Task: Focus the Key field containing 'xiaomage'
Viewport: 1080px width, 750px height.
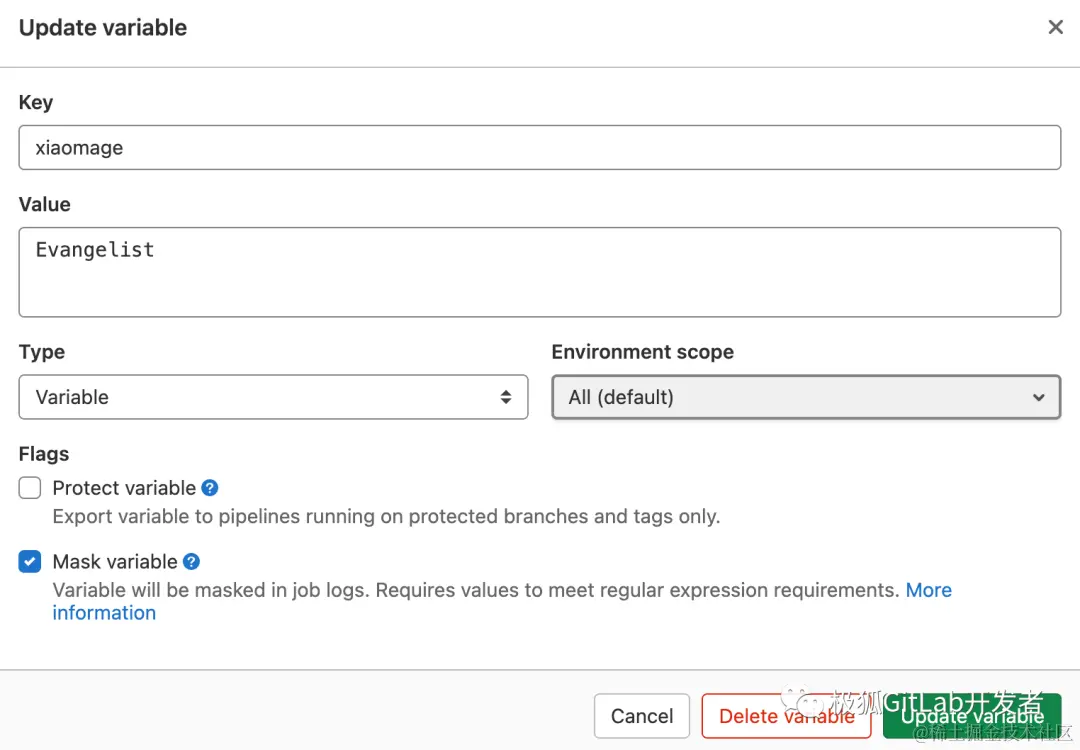Action: click(540, 148)
